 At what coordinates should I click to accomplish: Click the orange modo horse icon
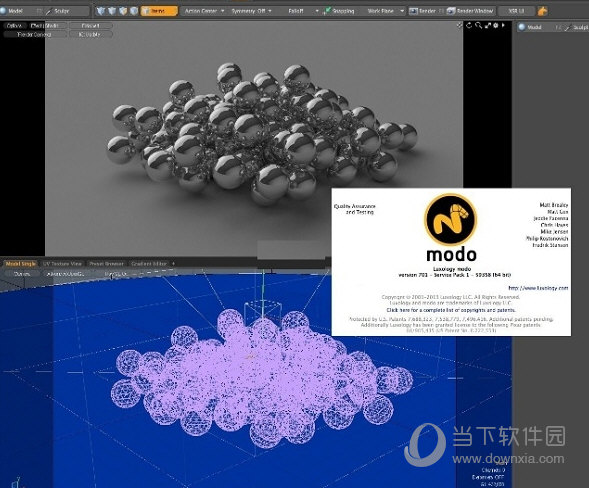(x=542, y=11)
